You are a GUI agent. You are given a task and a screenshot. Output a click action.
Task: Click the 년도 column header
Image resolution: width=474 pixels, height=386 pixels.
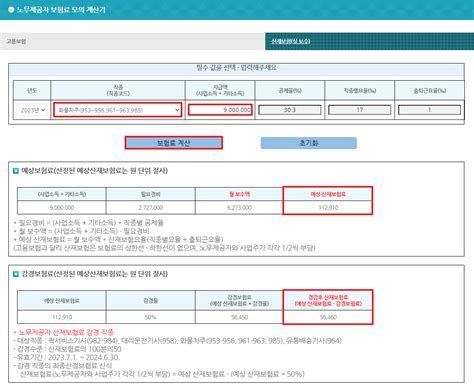[32, 90]
